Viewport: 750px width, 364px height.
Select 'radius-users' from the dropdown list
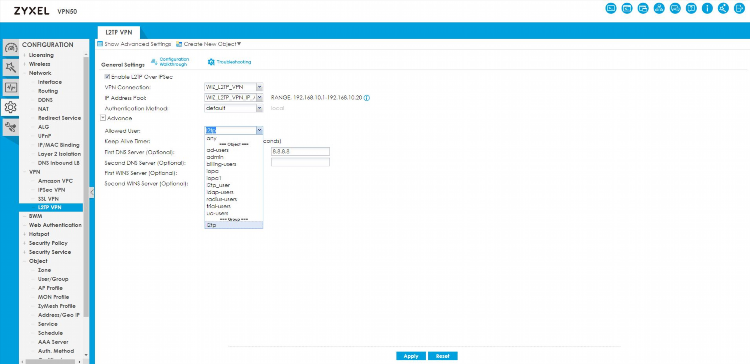tap(233, 199)
